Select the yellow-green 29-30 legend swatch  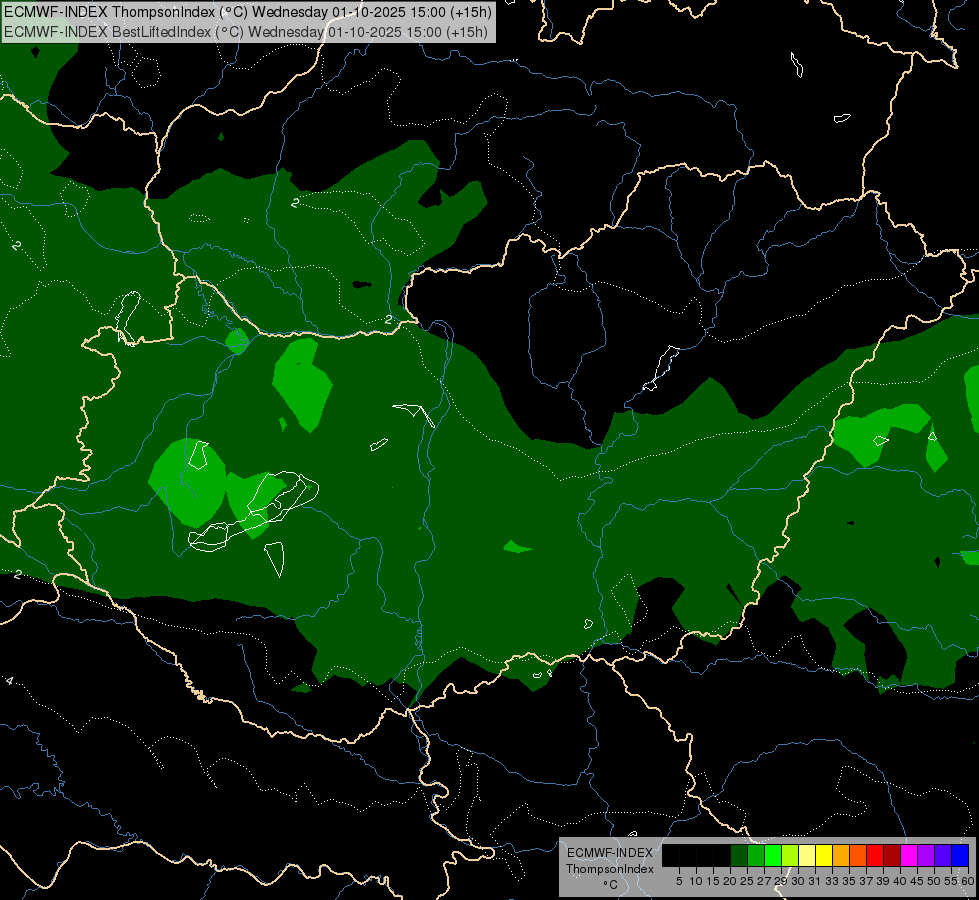(790, 855)
